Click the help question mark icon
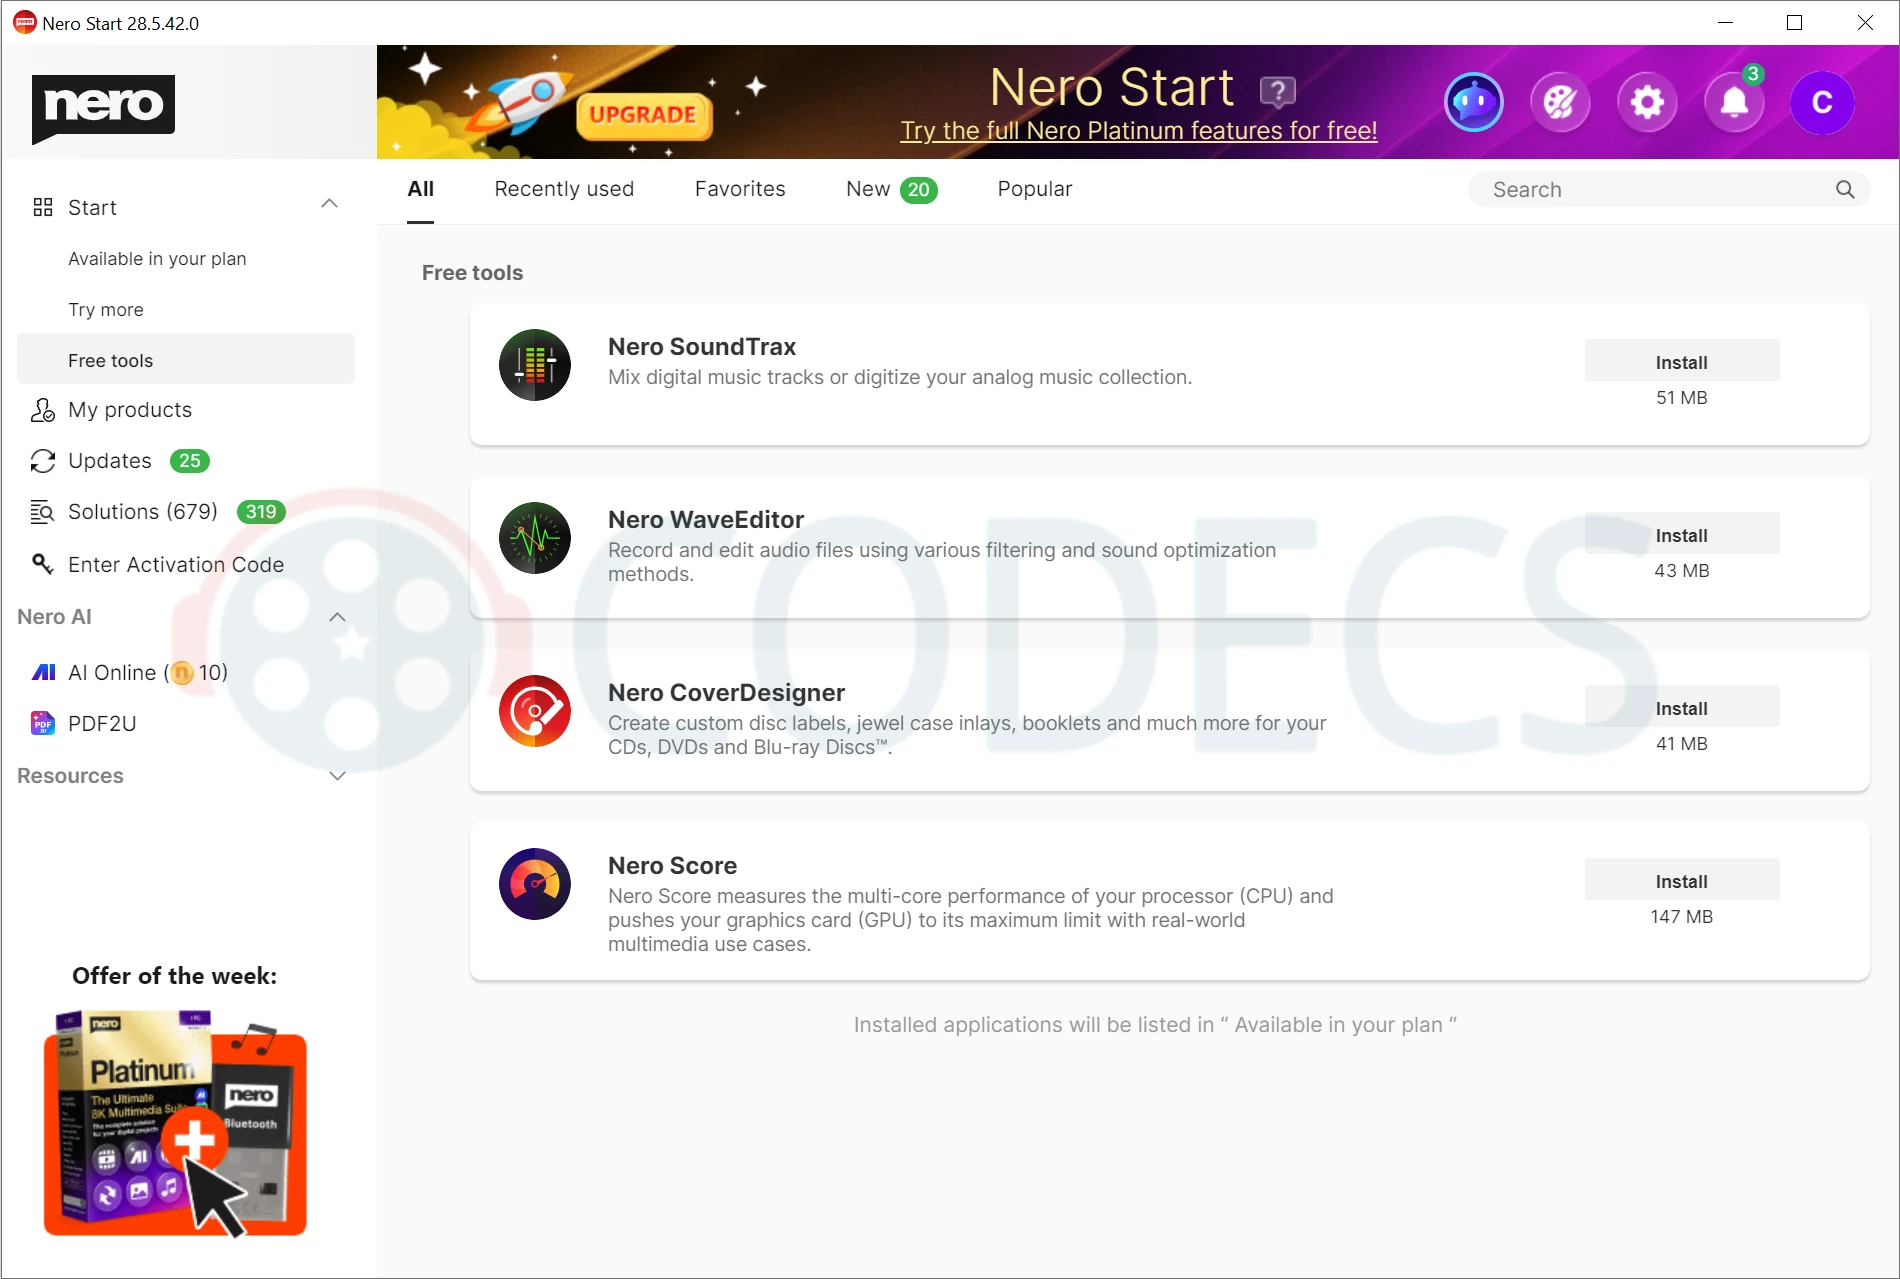Image resolution: width=1900 pixels, height=1279 pixels. (1277, 91)
